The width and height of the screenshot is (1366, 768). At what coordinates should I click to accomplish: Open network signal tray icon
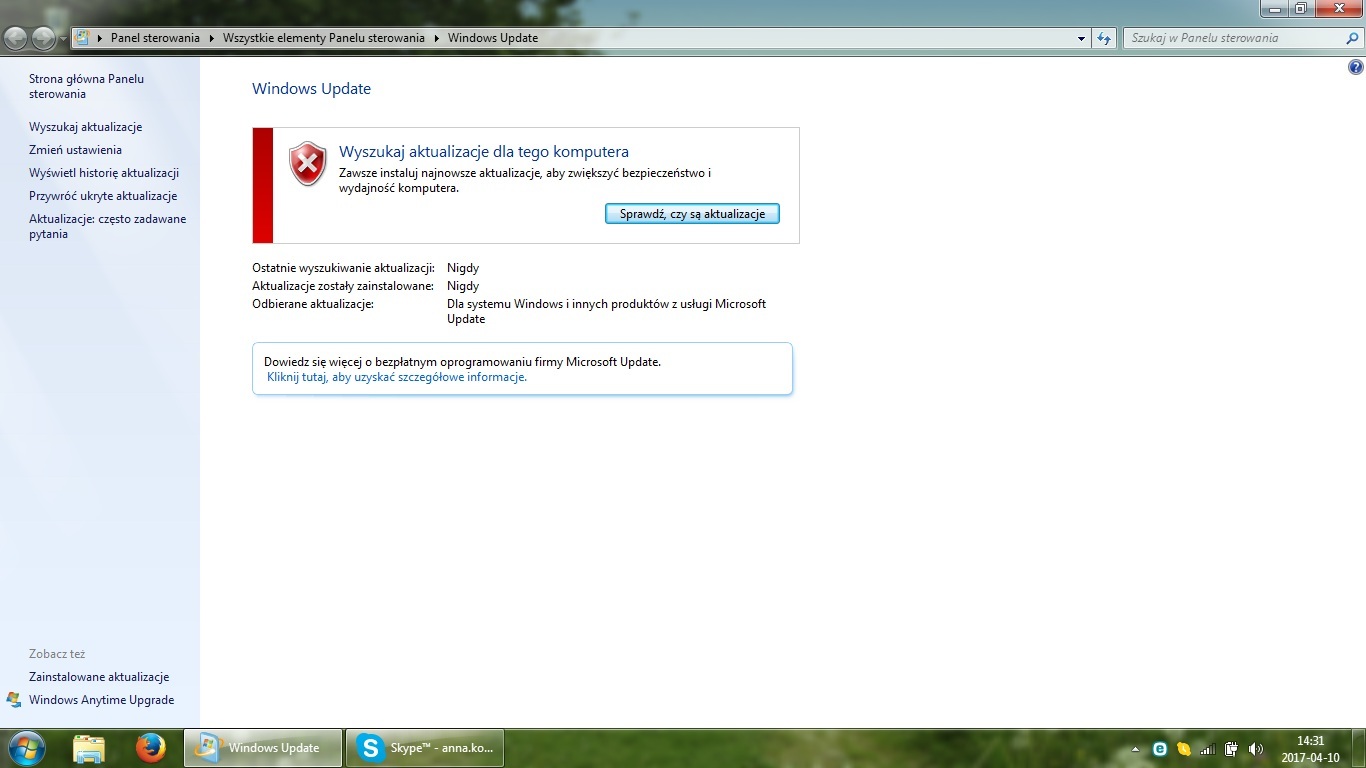click(x=1207, y=749)
